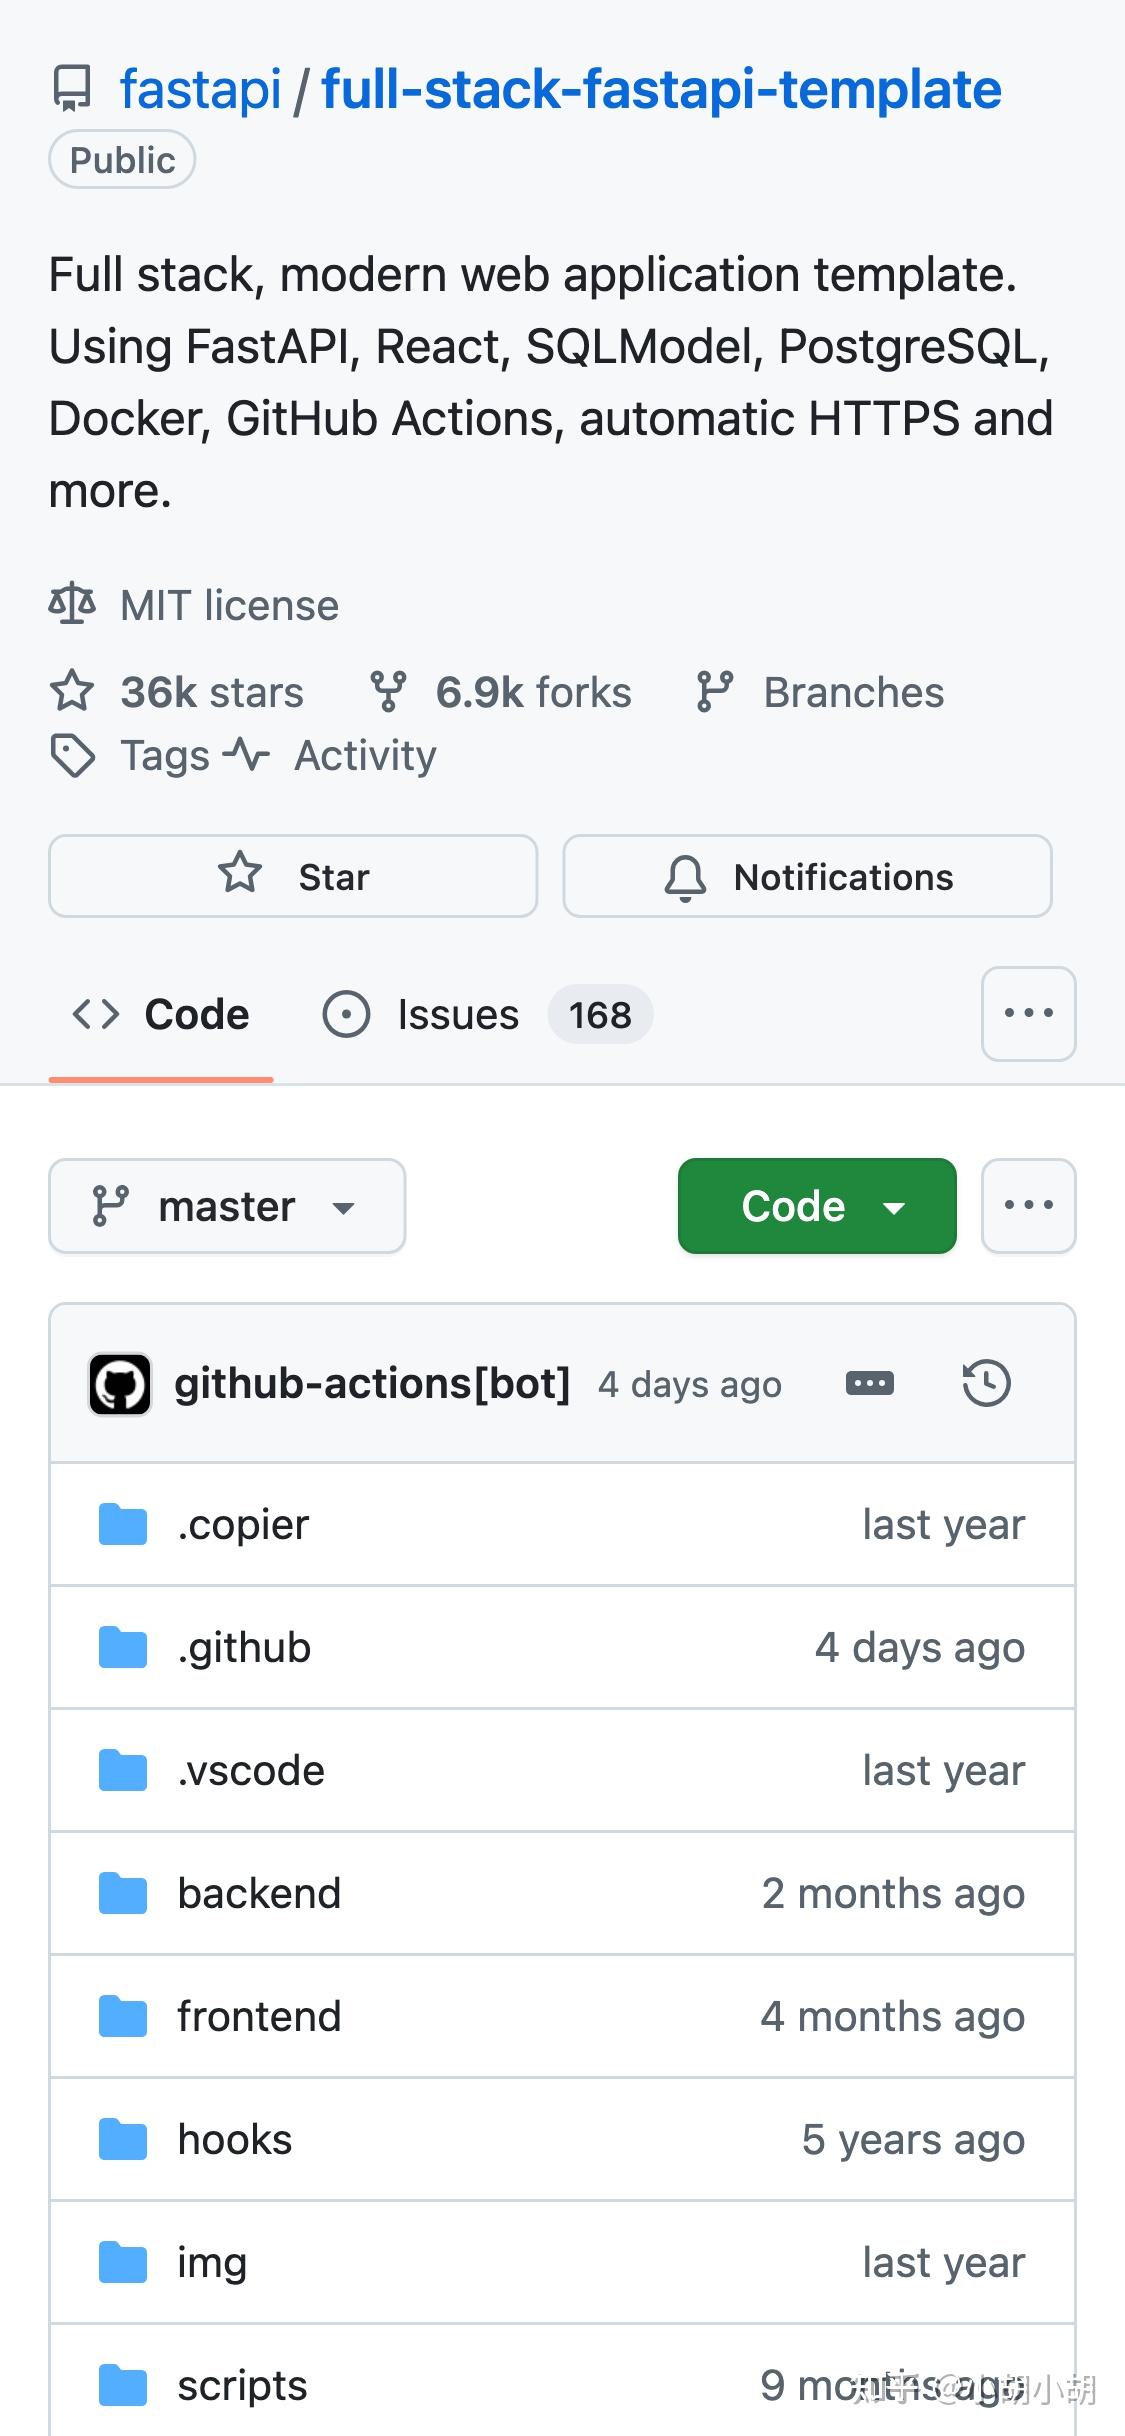1125x2436 pixels.
Task: Open the Notifications button
Action: pyautogui.click(x=807, y=876)
